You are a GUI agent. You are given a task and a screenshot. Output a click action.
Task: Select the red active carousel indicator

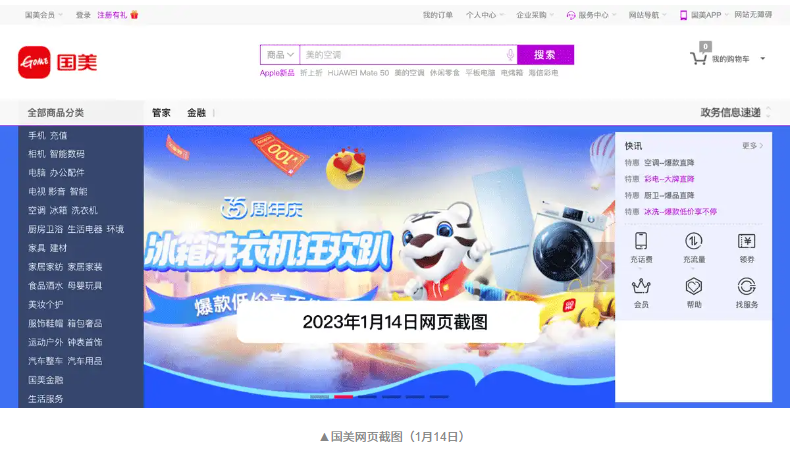click(x=343, y=397)
